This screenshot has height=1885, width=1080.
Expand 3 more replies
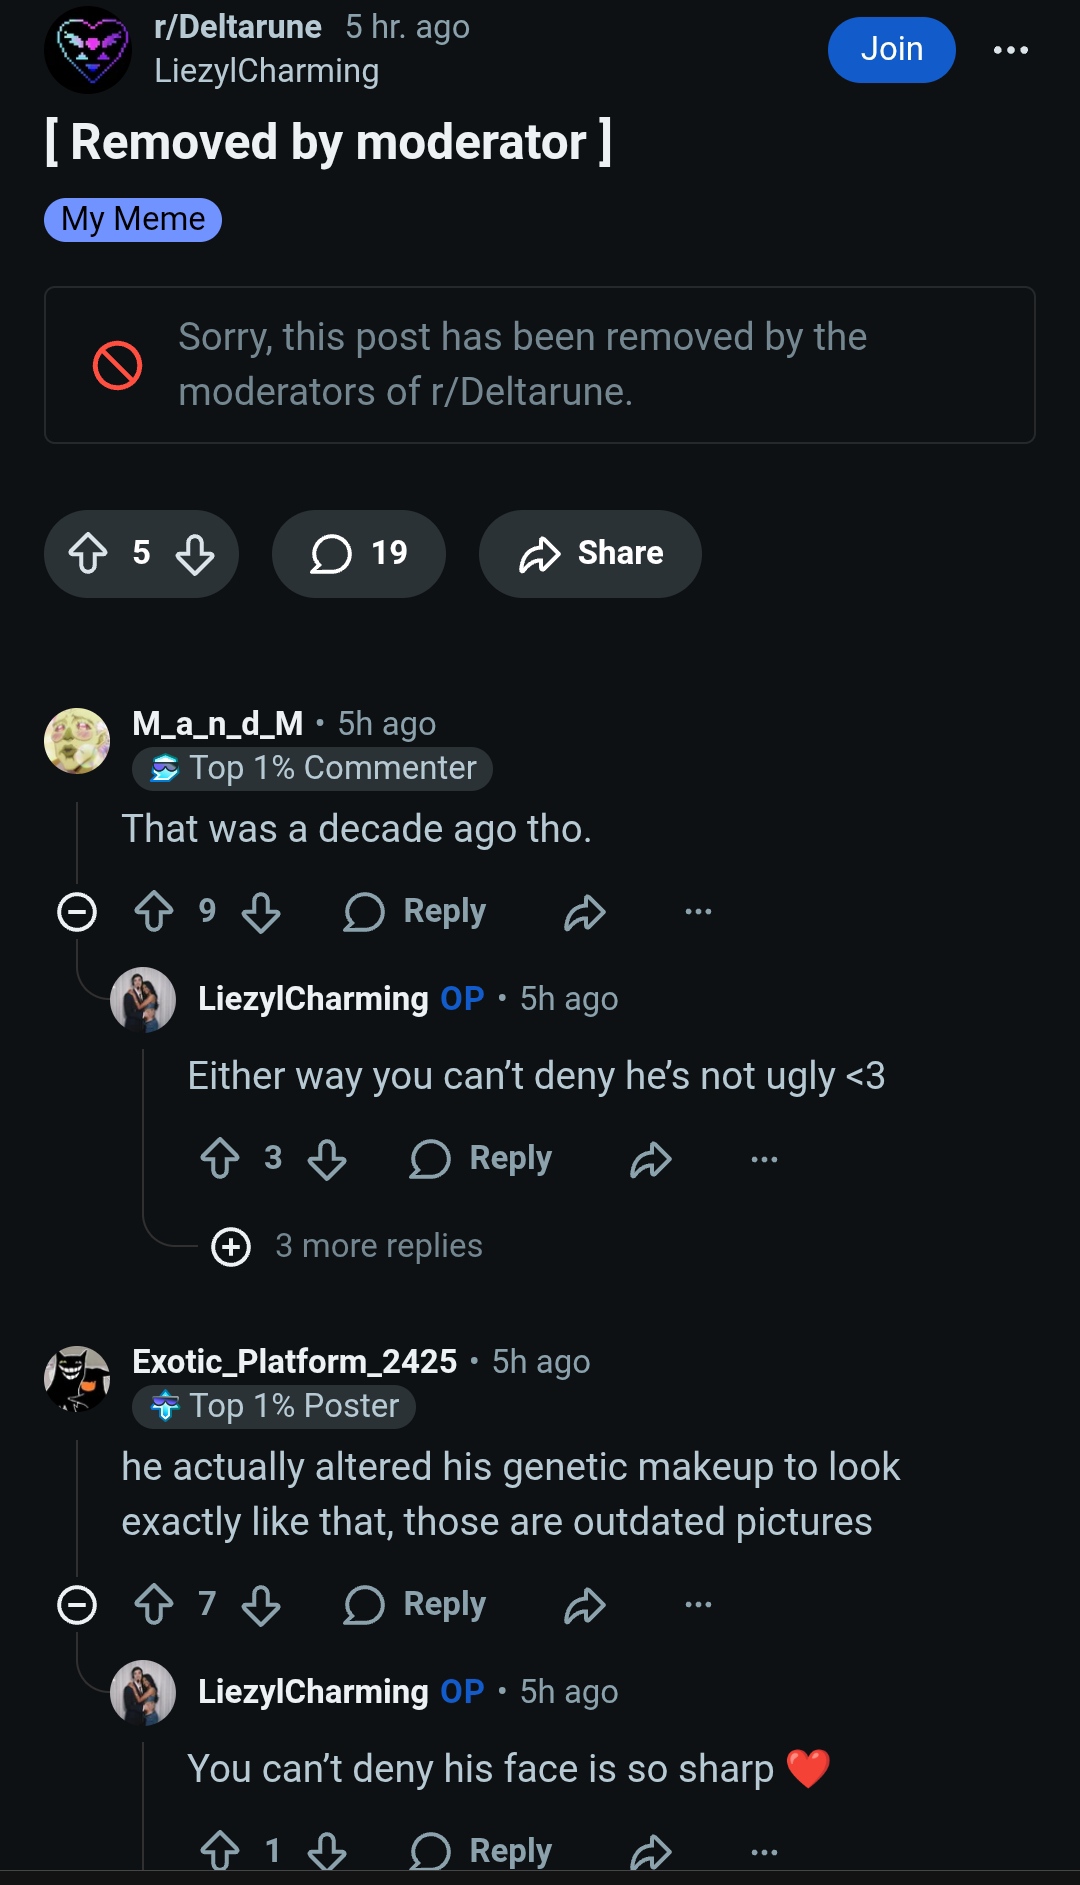[347, 1246]
